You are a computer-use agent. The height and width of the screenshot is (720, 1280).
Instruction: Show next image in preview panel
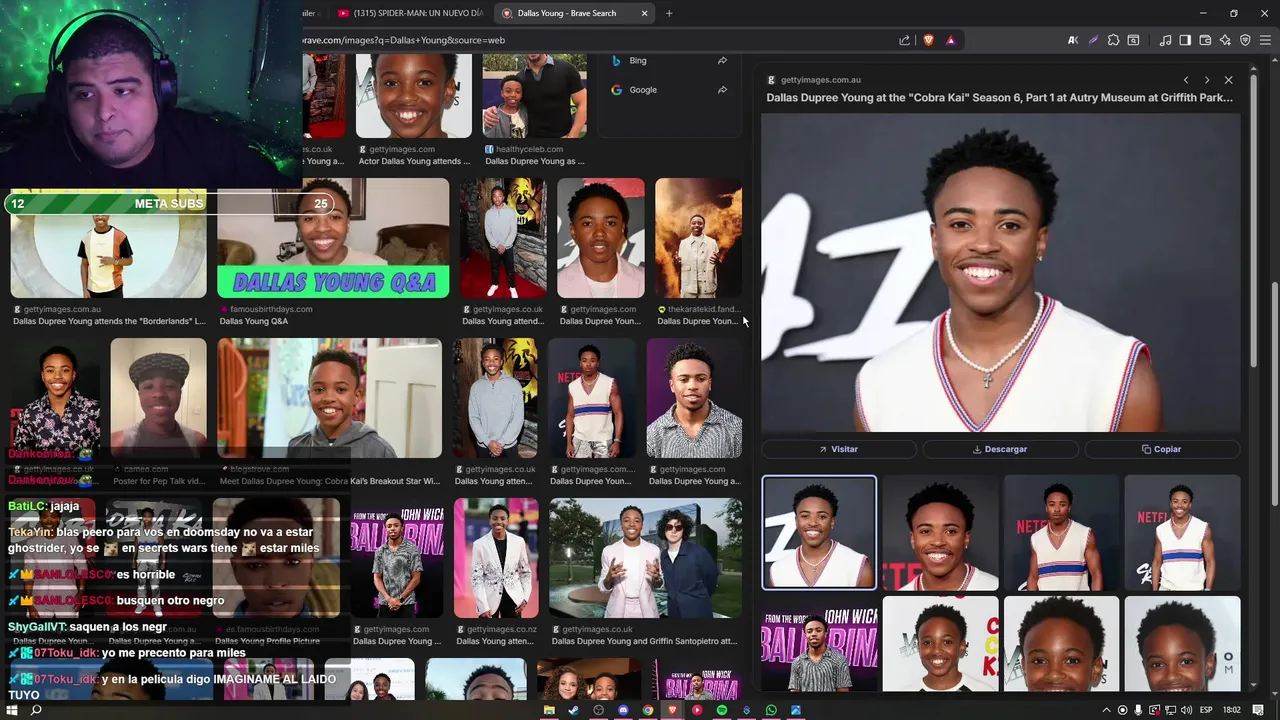click(x=1207, y=80)
